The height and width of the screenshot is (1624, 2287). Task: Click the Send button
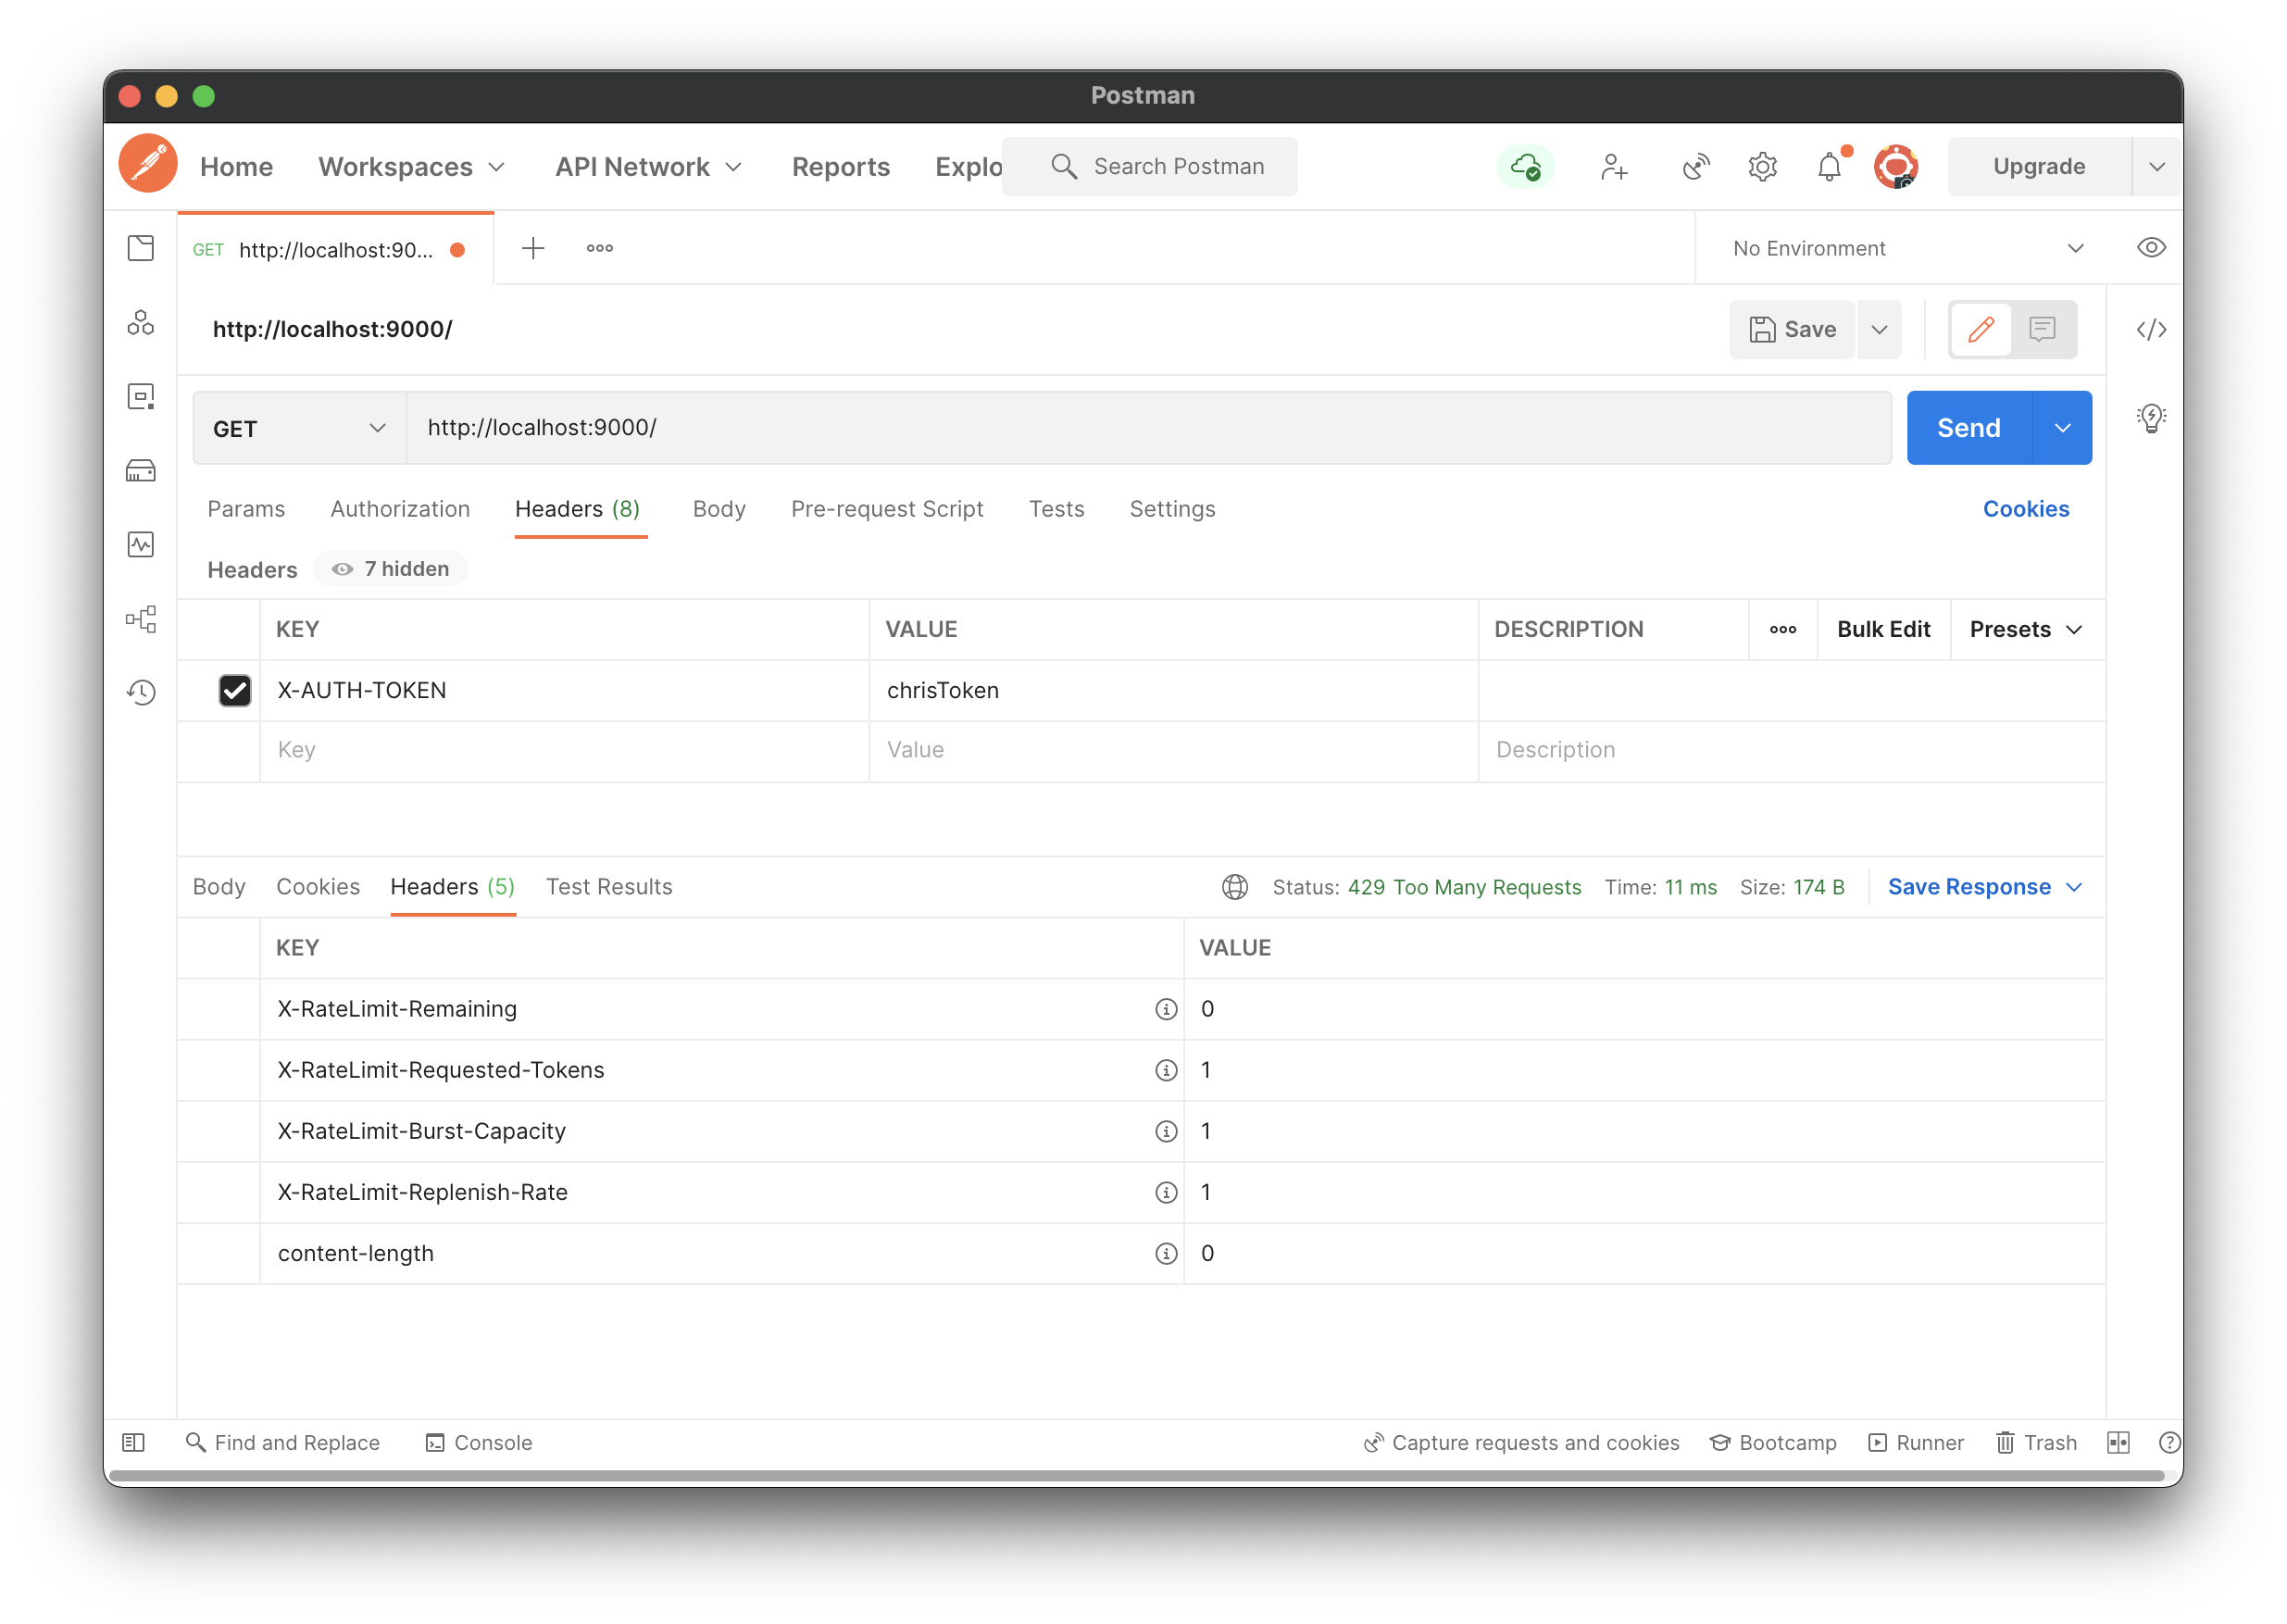(x=1968, y=428)
